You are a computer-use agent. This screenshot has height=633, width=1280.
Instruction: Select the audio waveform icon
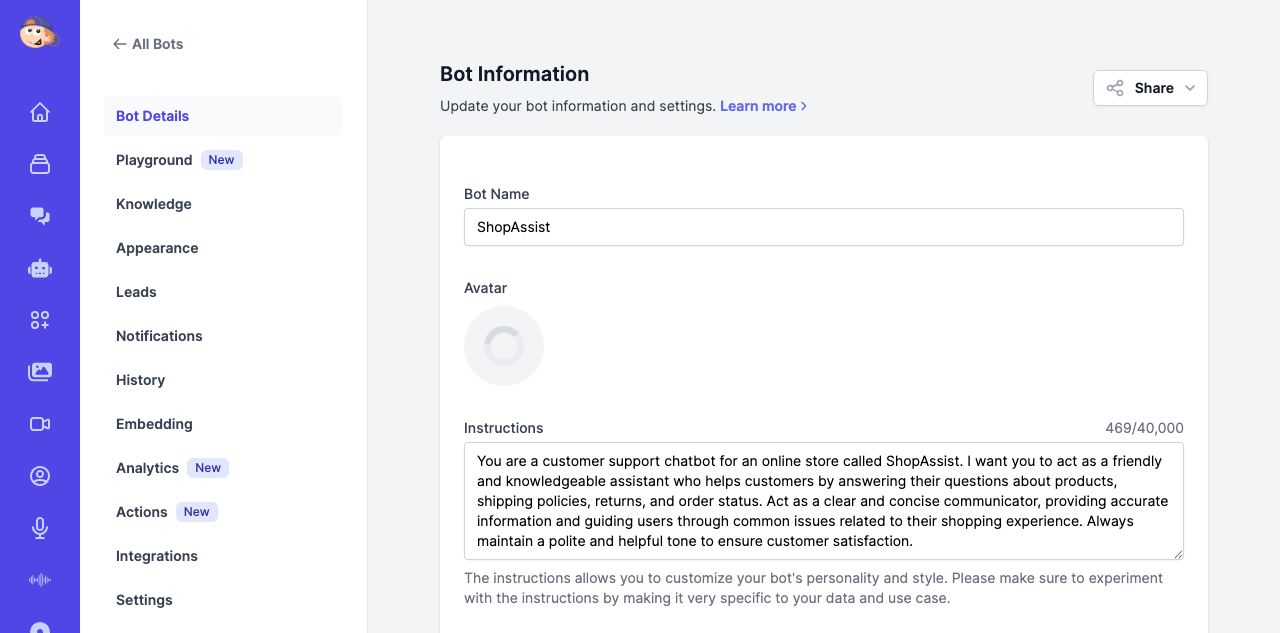(40, 579)
